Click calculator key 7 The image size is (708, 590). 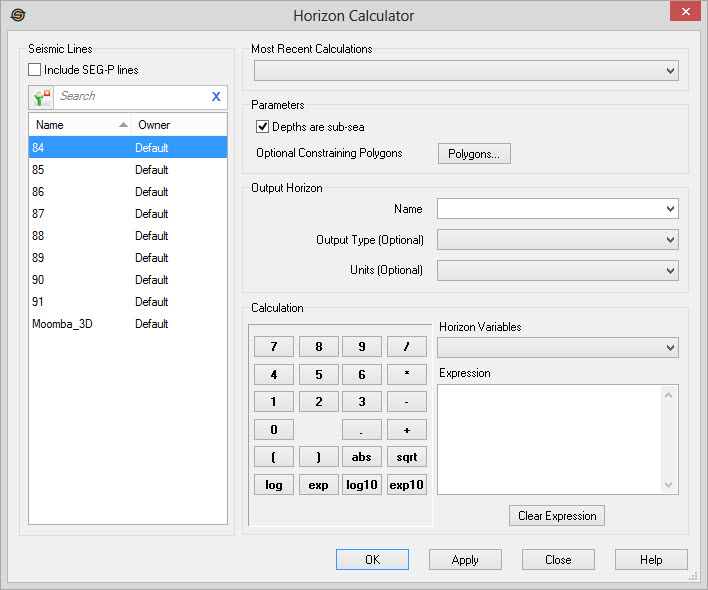274,346
